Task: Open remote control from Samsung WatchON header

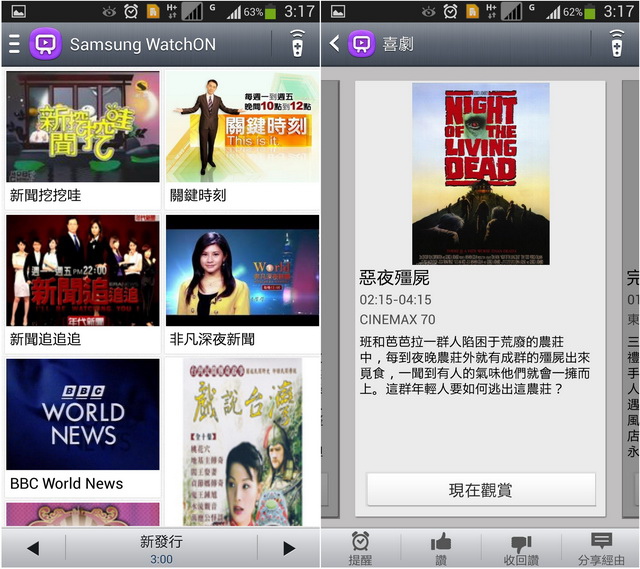Action: pos(298,44)
